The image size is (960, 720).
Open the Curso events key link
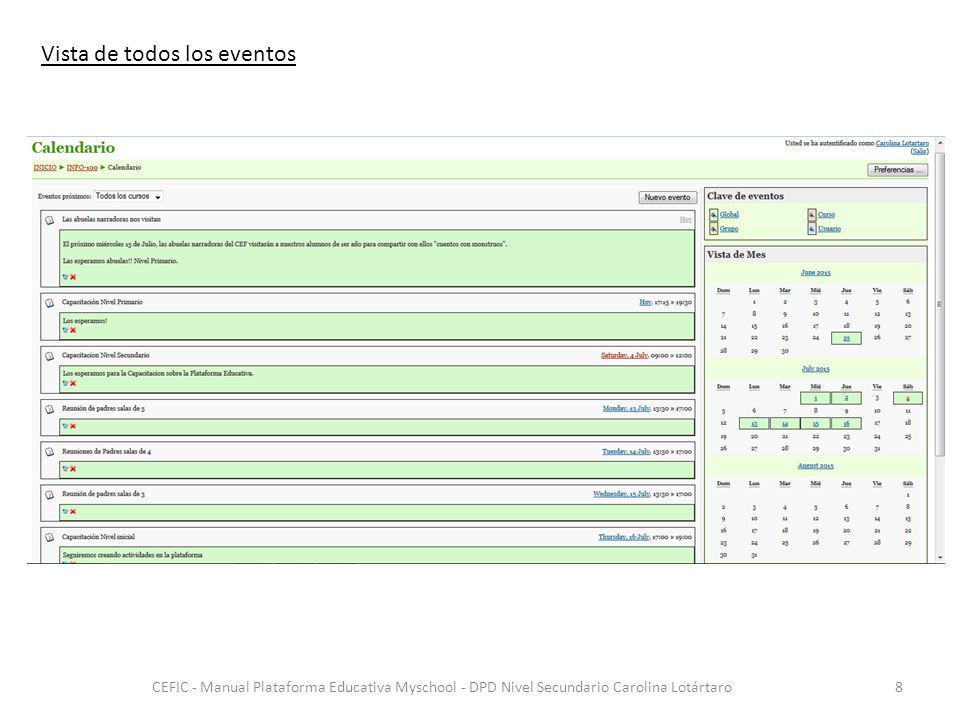pyautogui.click(x=826, y=214)
